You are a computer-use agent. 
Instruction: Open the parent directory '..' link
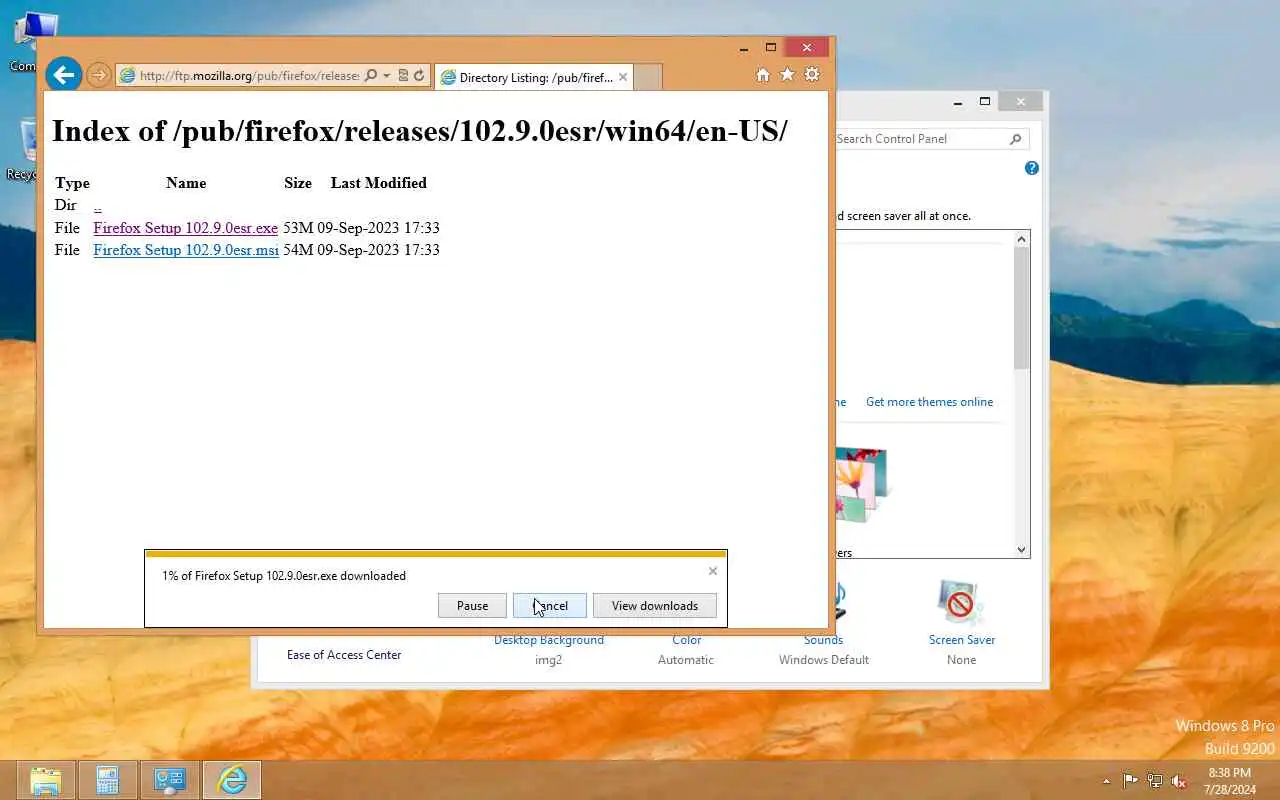[97, 205]
